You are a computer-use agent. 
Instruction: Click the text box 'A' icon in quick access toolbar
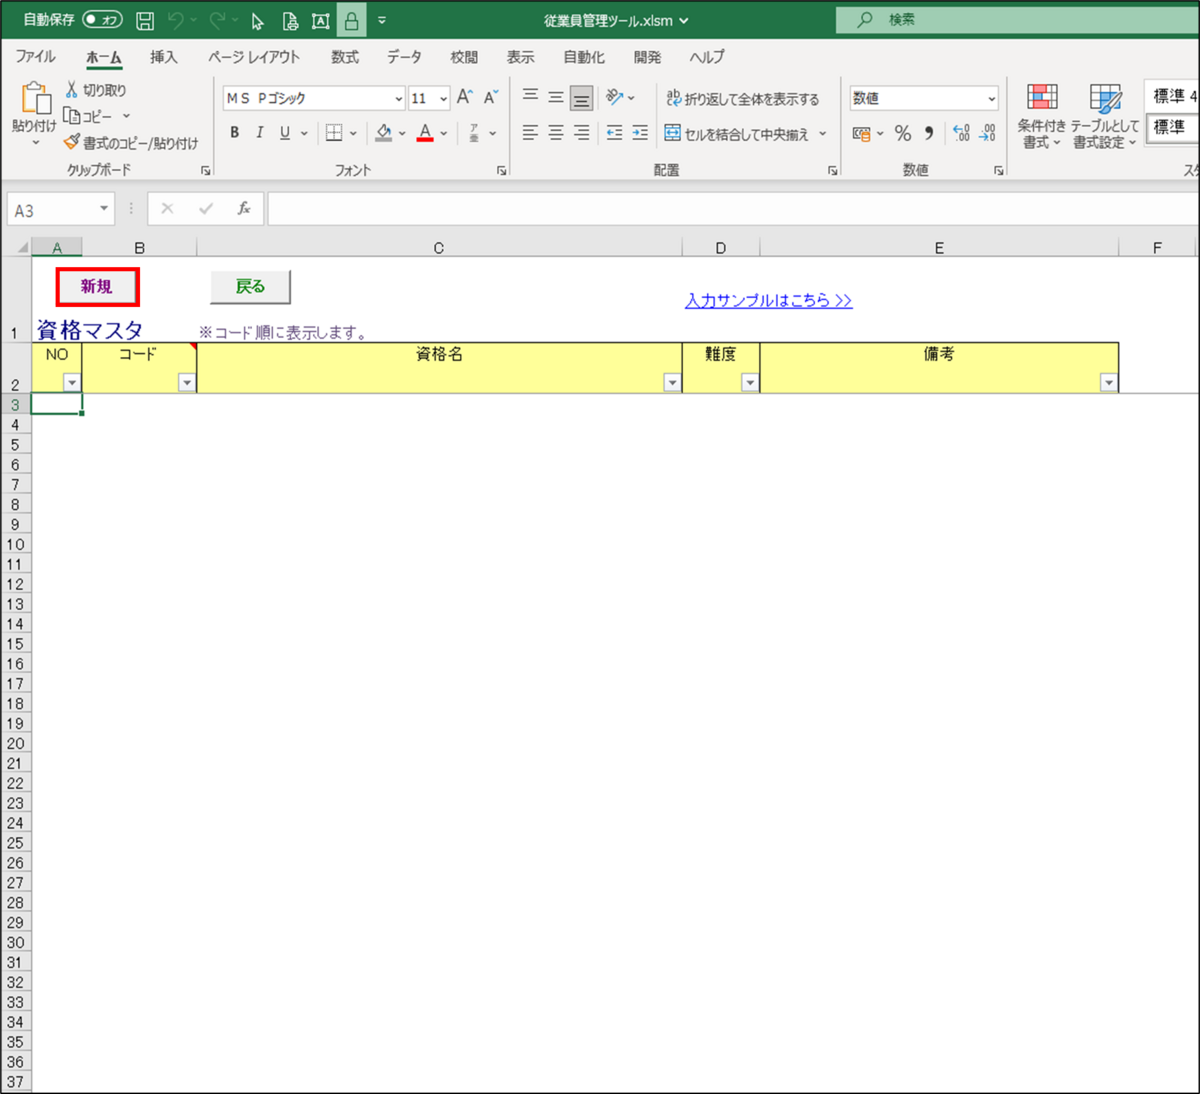321,21
